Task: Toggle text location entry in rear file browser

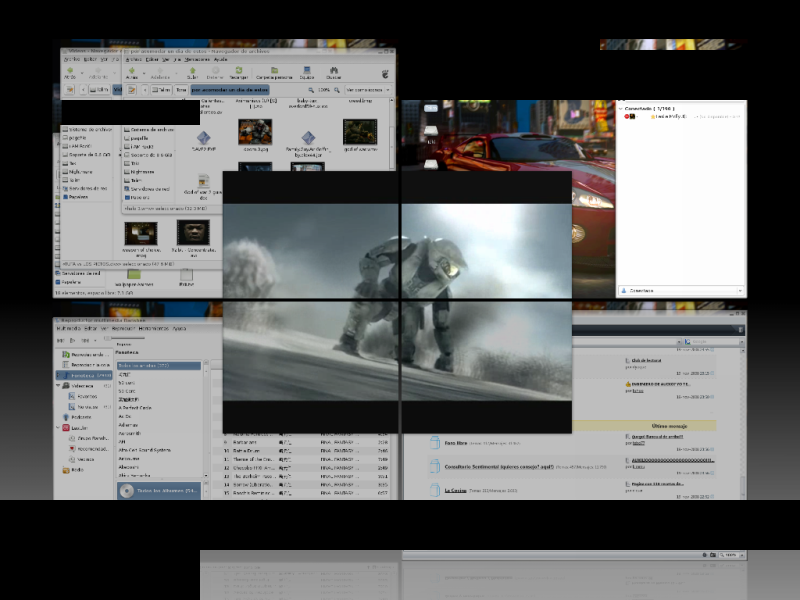Action: click(70, 90)
